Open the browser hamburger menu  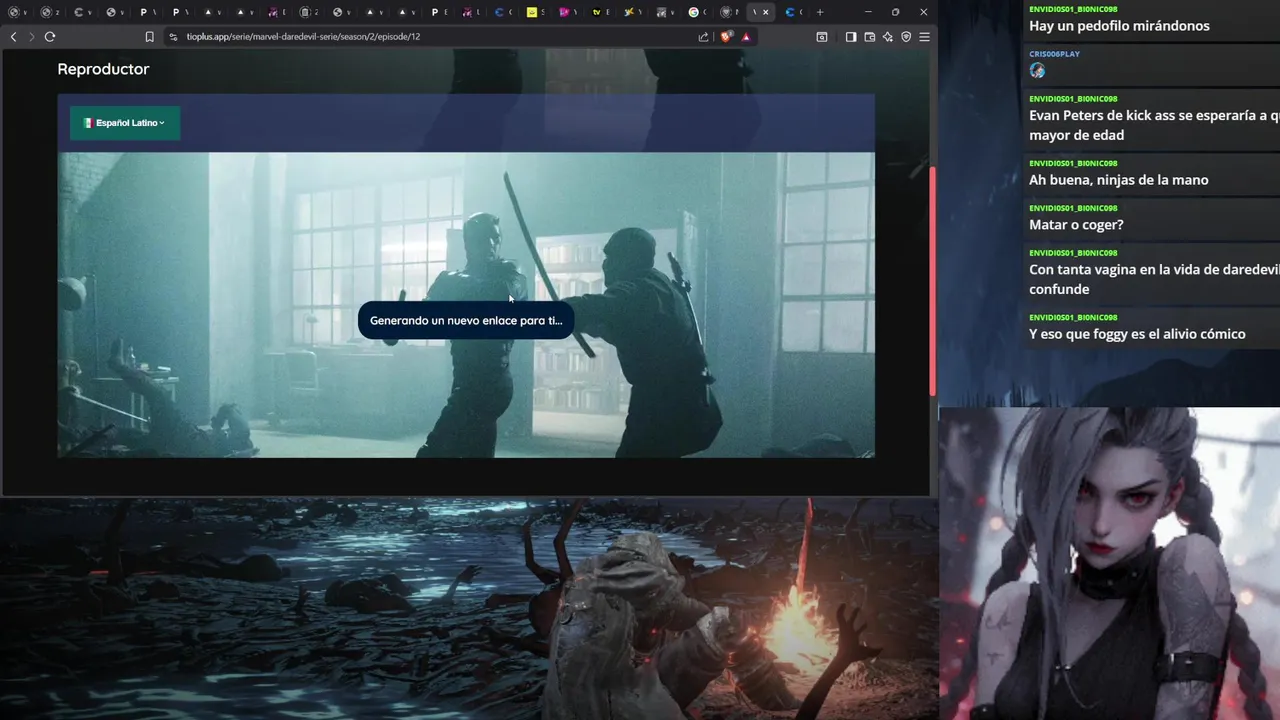924,37
